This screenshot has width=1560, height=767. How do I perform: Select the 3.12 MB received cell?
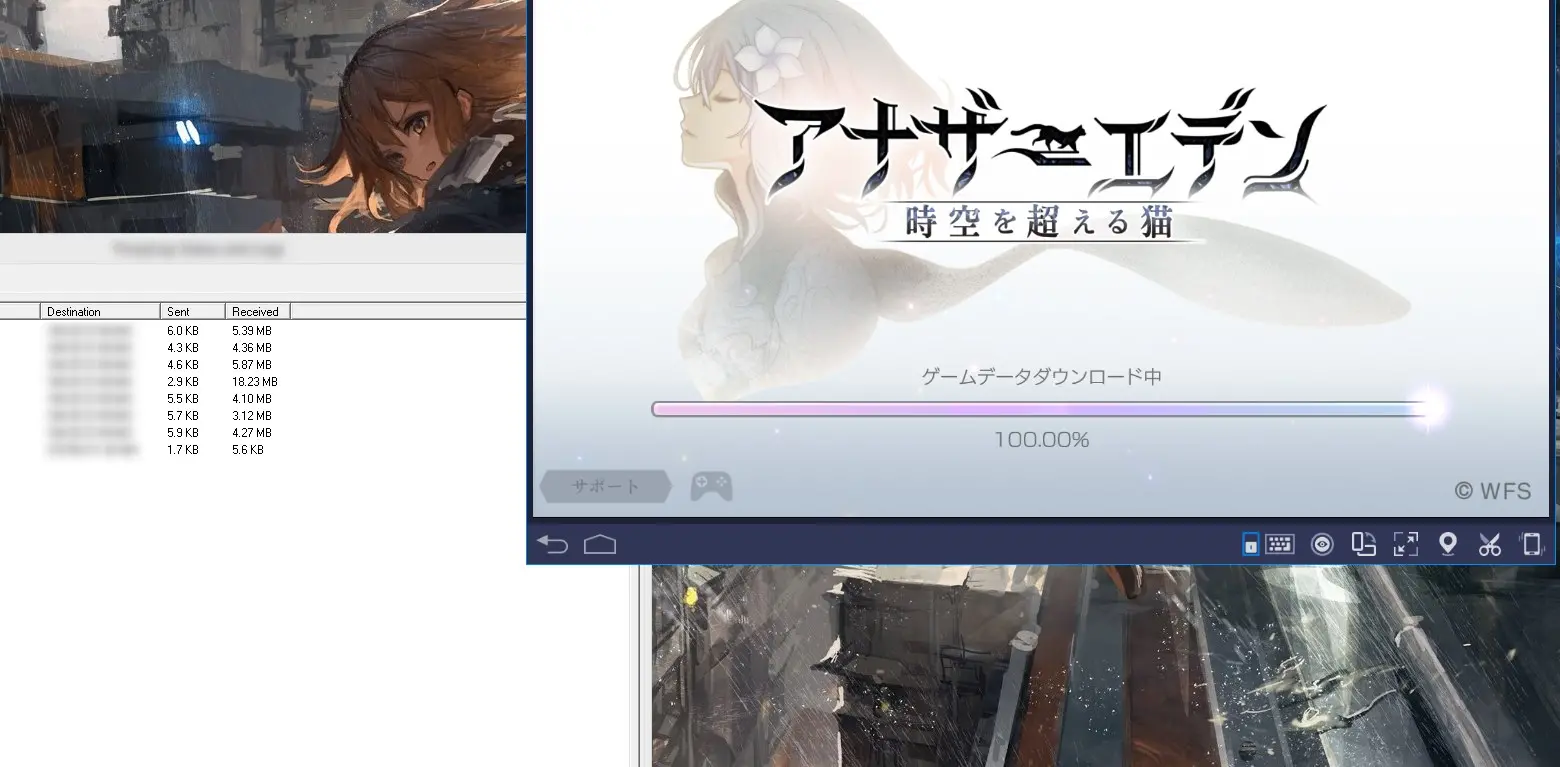coord(252,416)
